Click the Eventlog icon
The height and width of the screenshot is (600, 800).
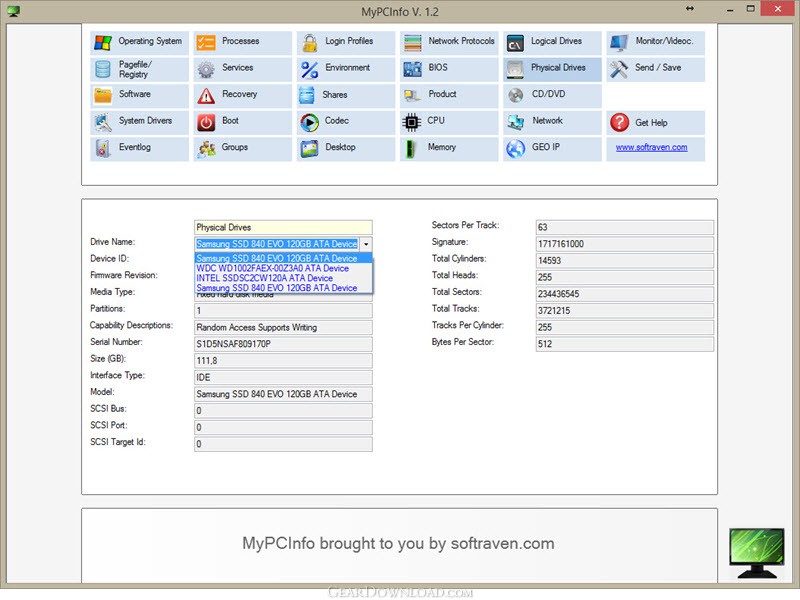tap(103, 148)
